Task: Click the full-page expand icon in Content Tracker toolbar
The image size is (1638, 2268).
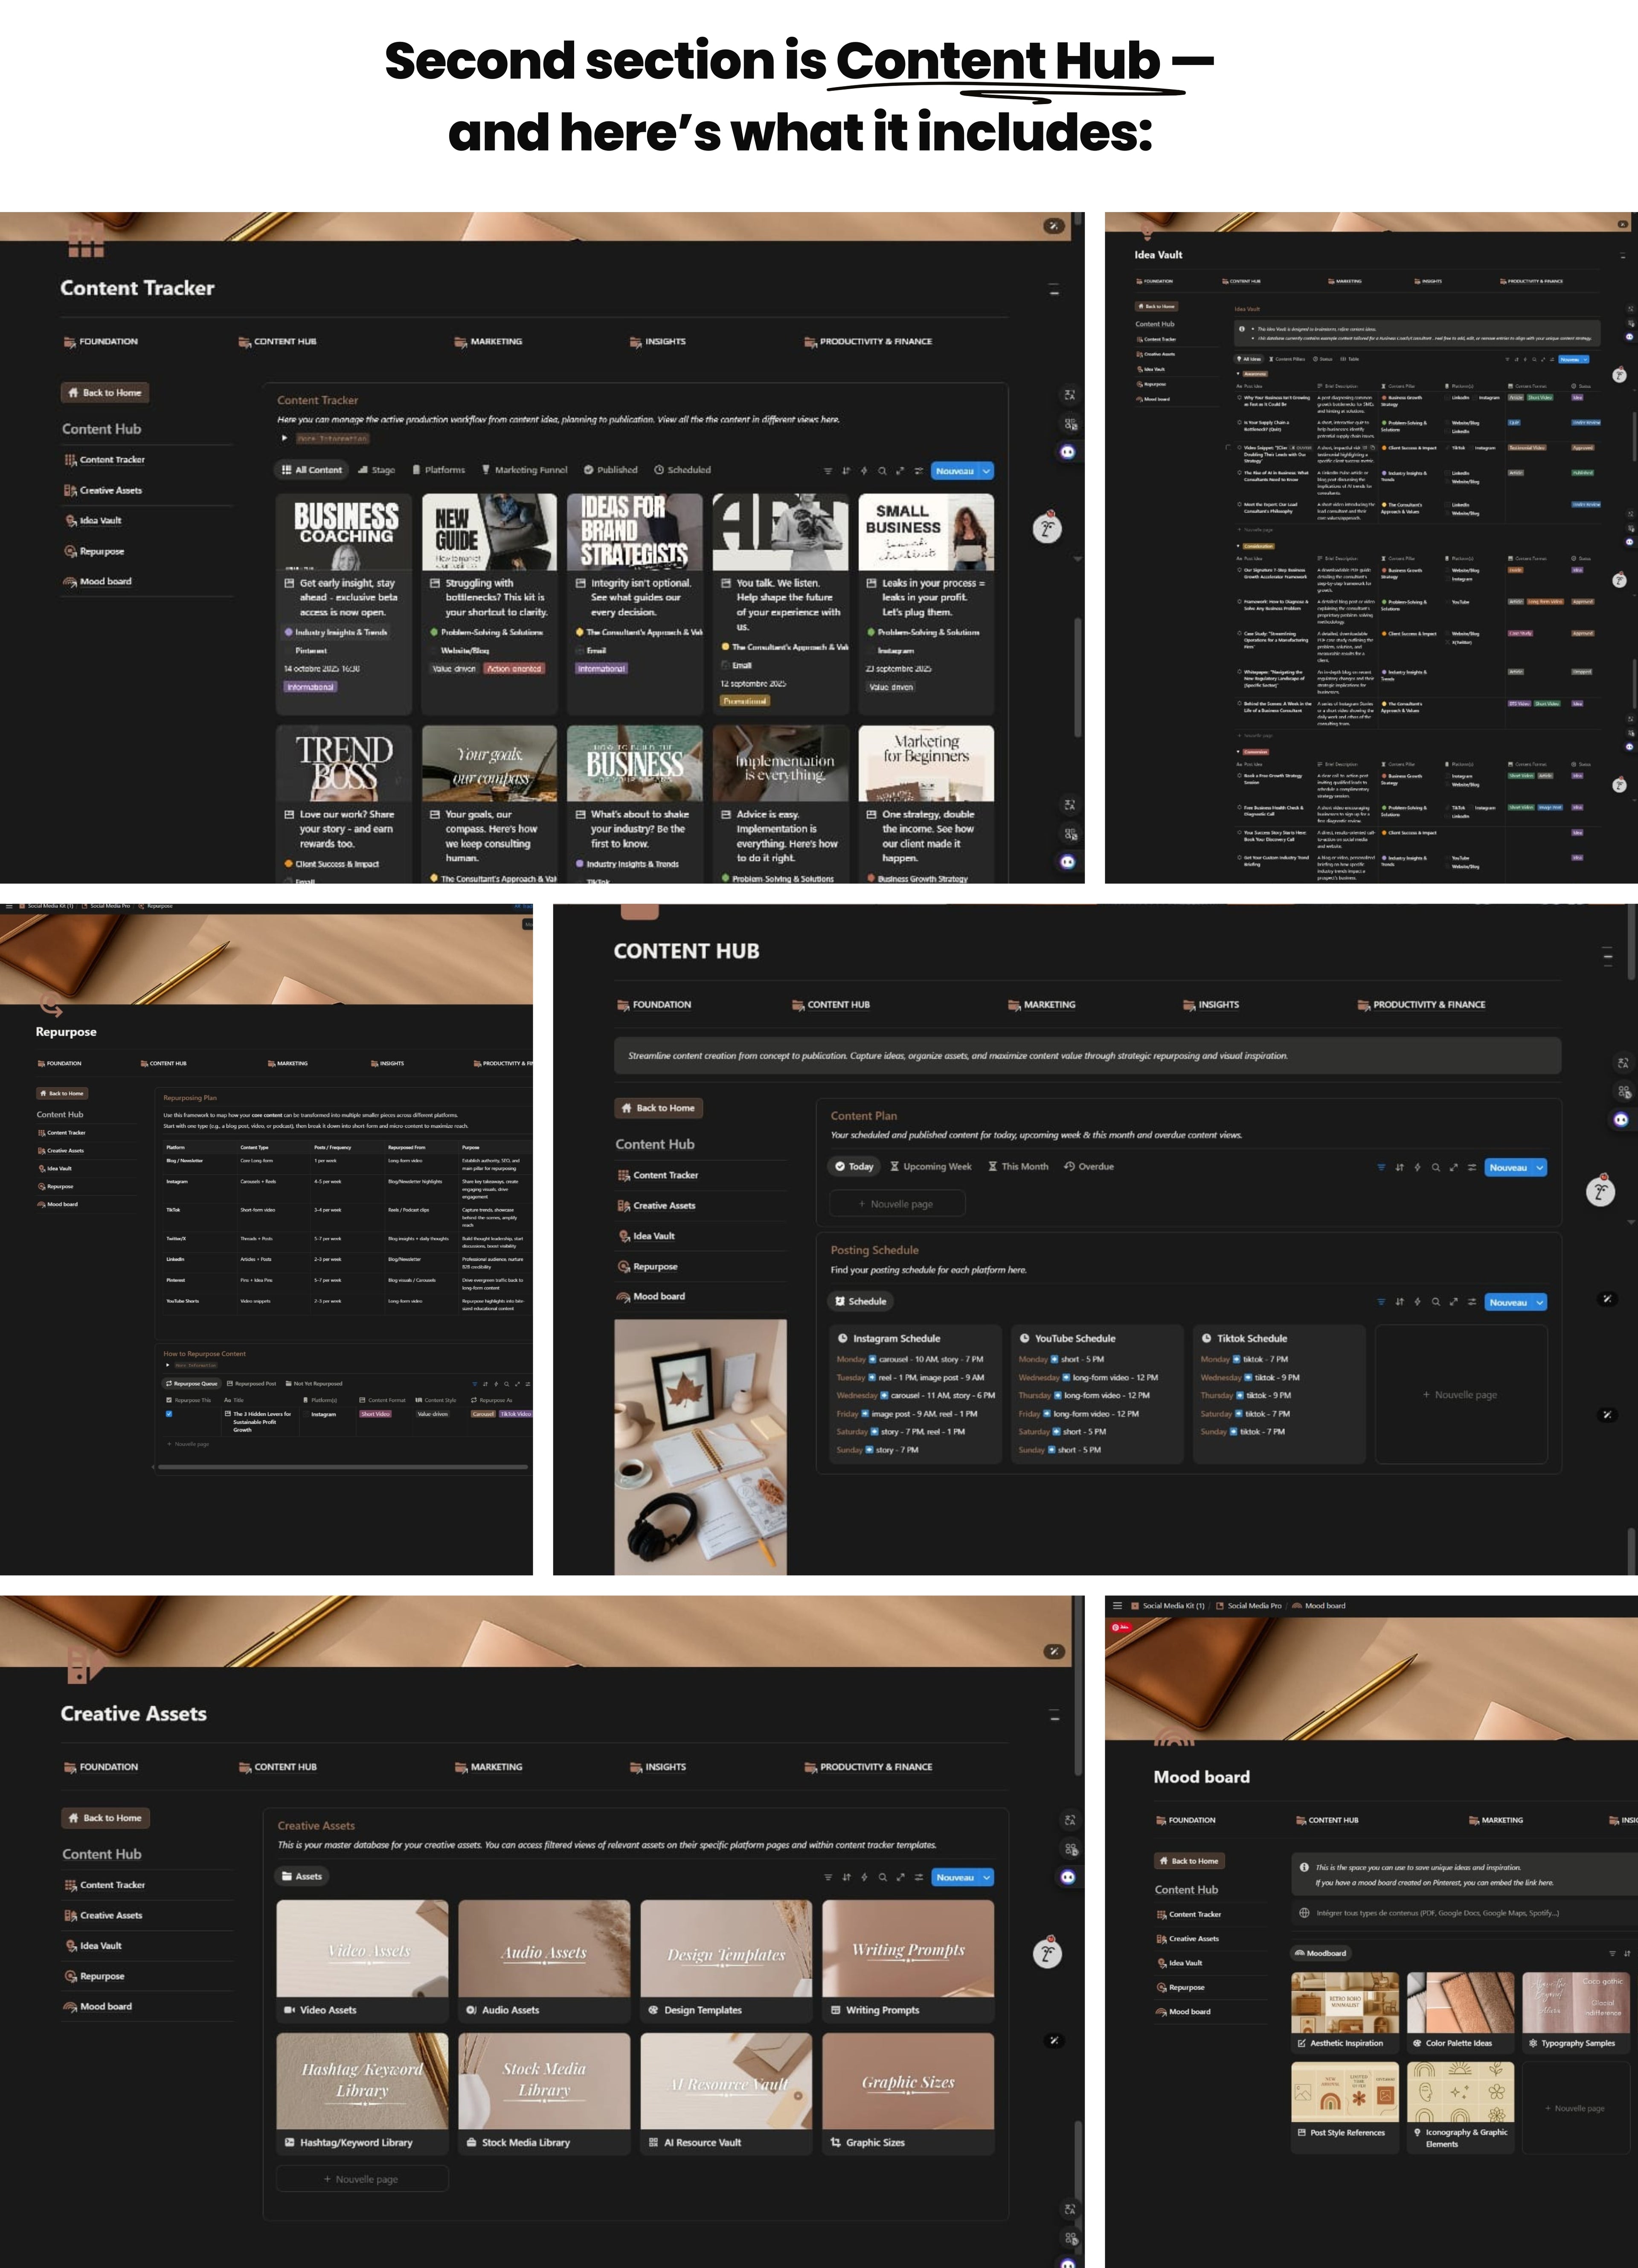Action: pos(900,471)
